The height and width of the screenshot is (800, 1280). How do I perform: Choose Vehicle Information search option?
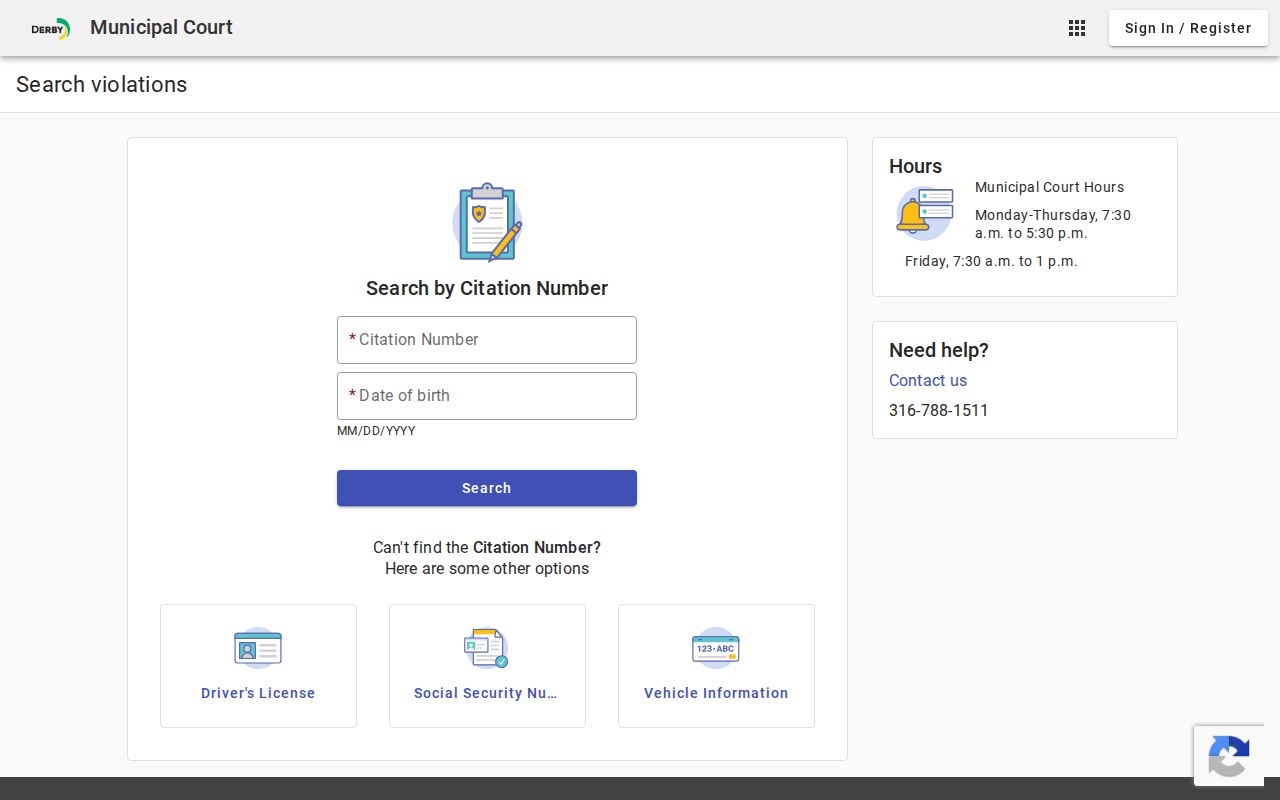pos(716,666)
